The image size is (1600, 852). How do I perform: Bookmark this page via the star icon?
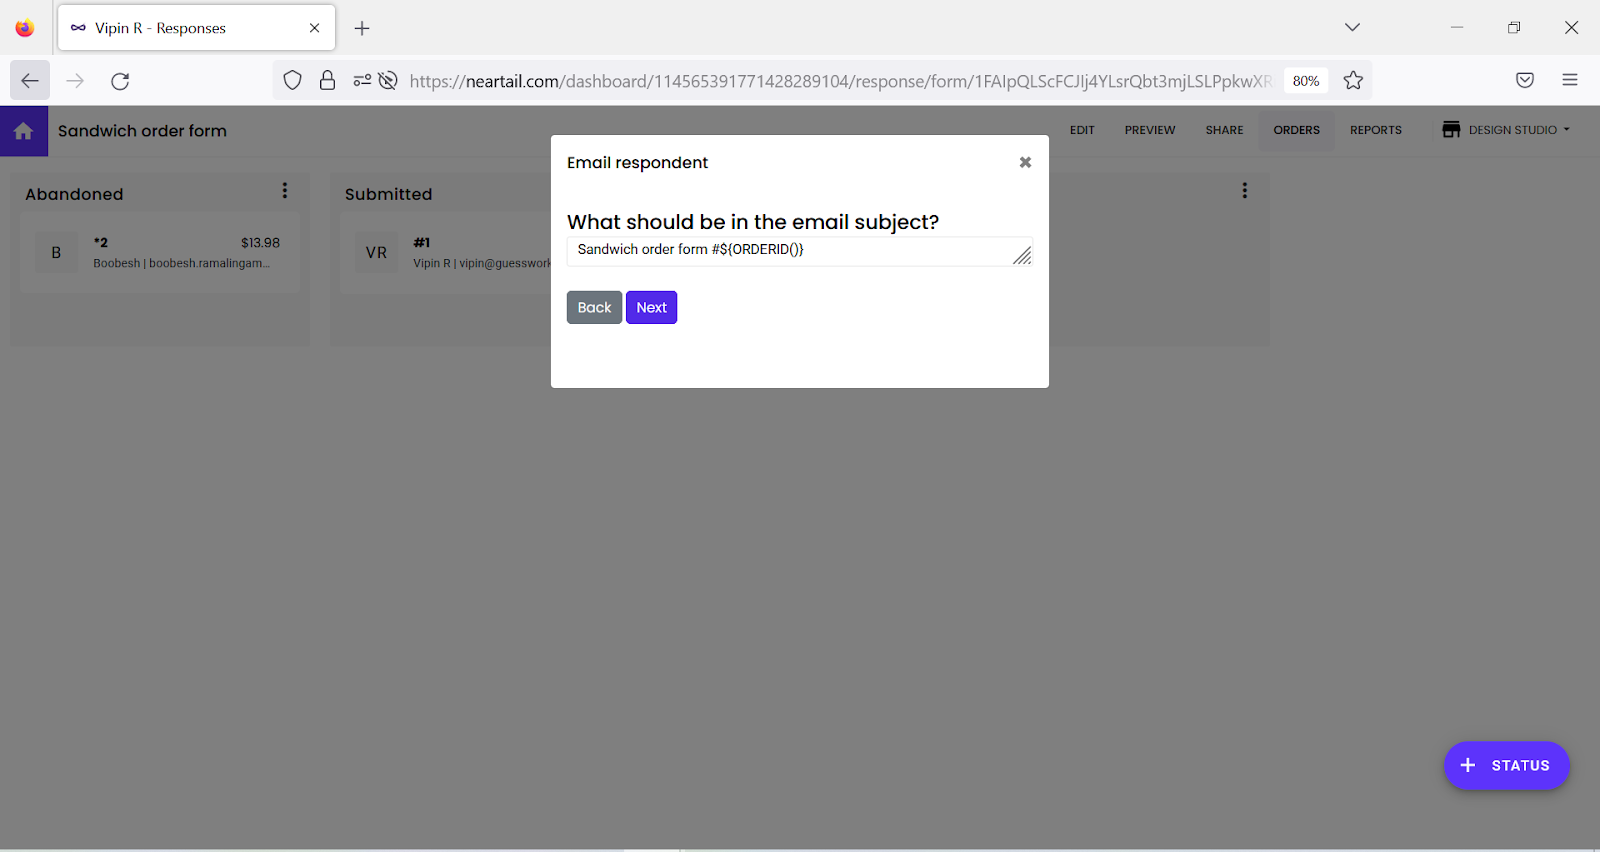pyautogui.click(x=1353, y=80)
